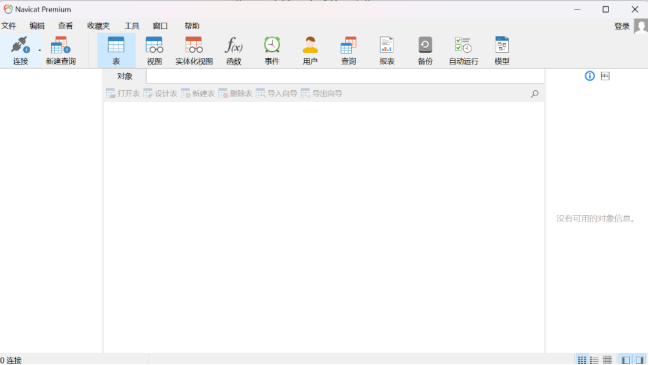Image resolution: width=649 pixels, height=365 pixels.
Task: Click the 没有可用的对象信息 message text
Action: point(596,219)
